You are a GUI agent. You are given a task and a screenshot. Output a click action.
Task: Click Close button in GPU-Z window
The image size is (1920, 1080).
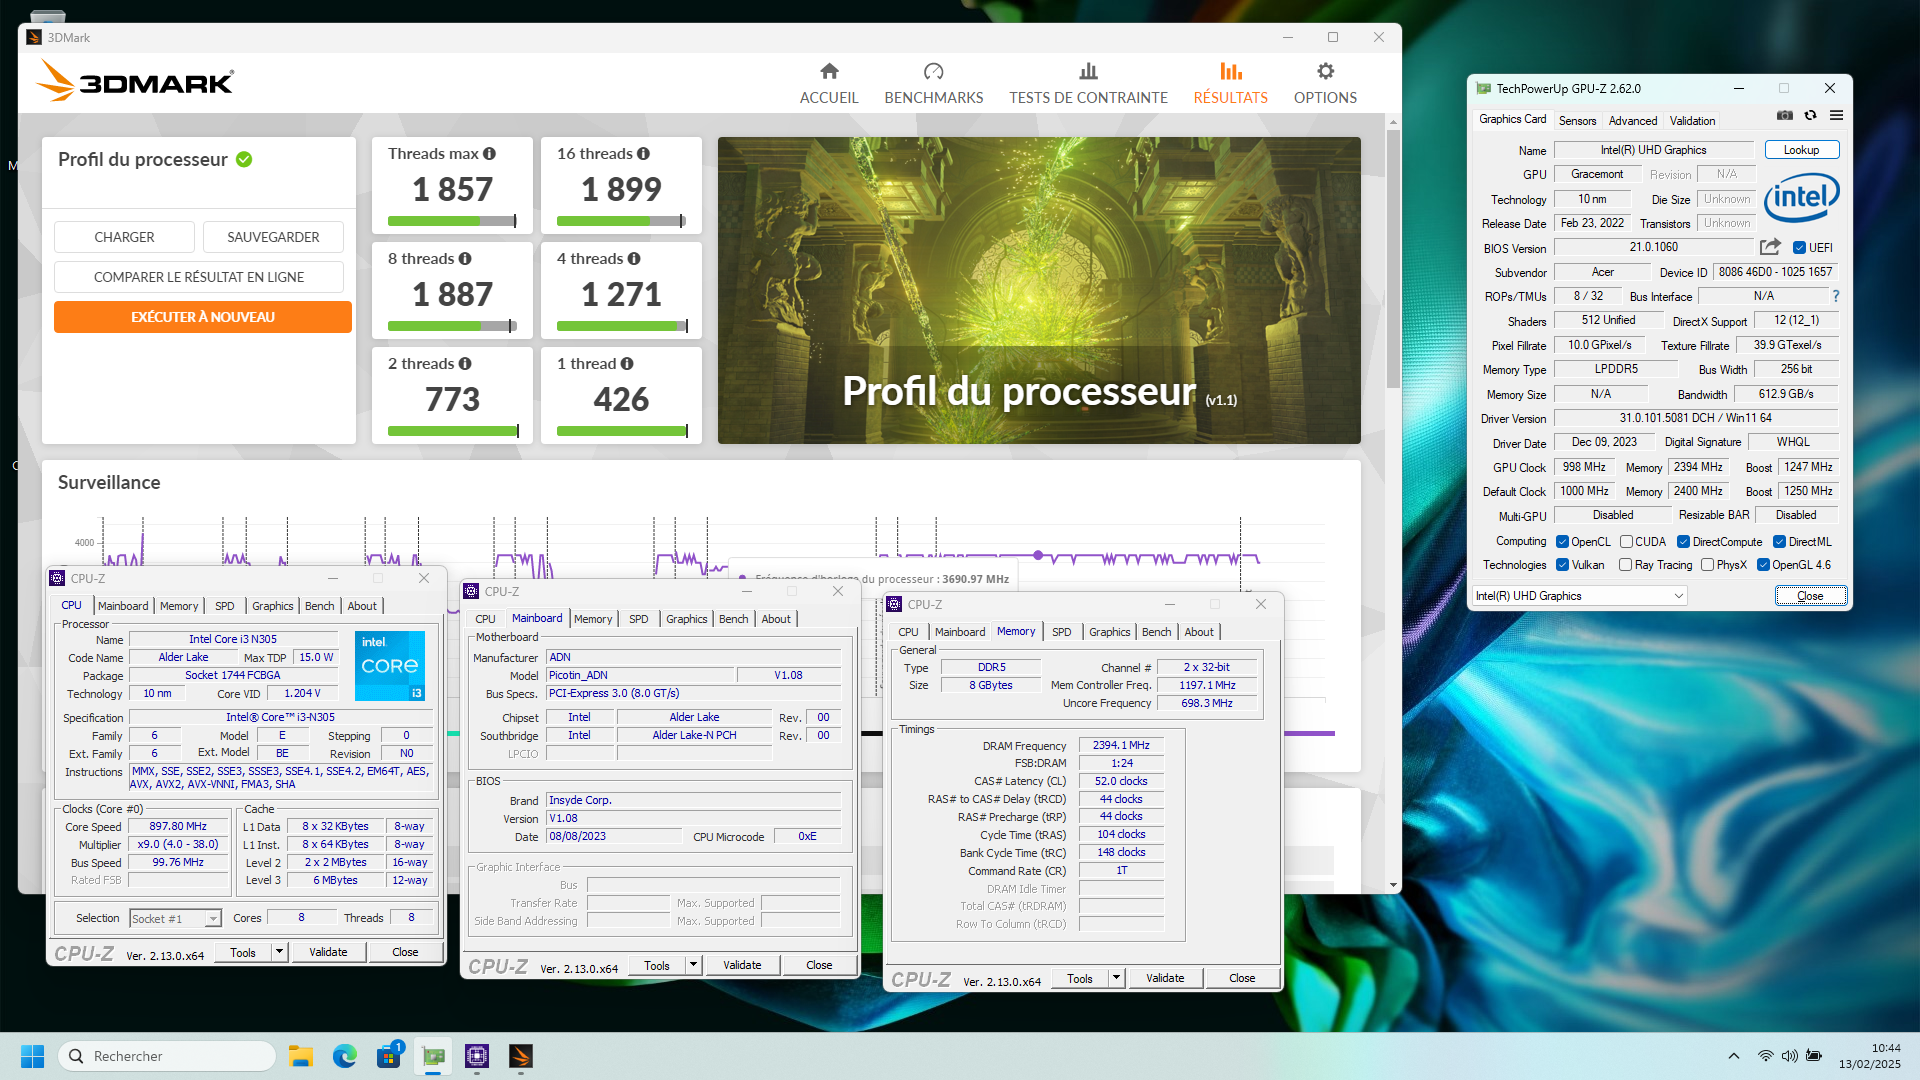tap(1810, 596)
